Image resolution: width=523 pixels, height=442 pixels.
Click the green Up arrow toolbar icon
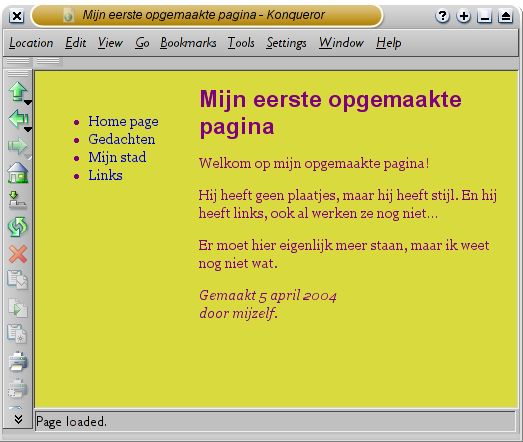pyautogui.click(x=17, y=91)
